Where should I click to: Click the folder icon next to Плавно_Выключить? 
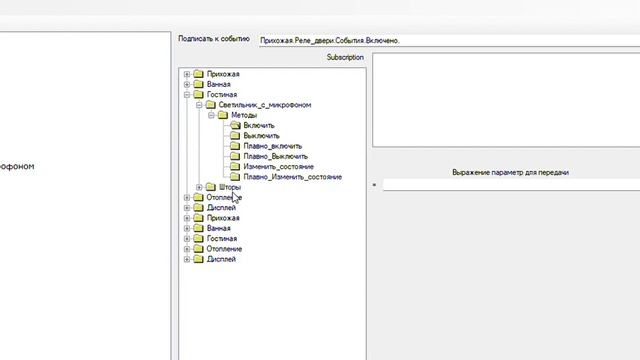235,156
